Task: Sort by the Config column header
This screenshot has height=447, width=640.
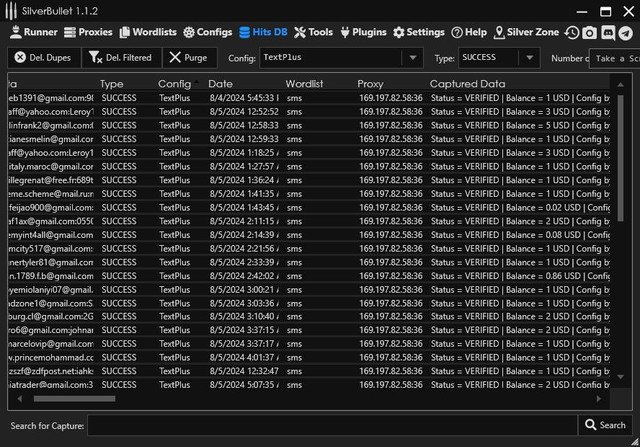Action: [x=174, y=84]
